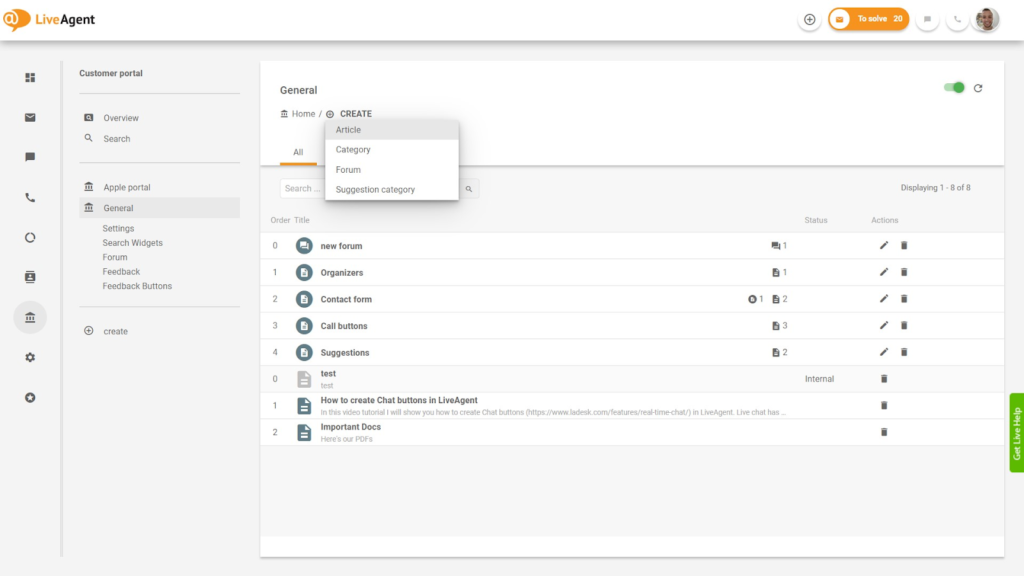Edit the Call buttons category
1024x576 pixels.
[x=884, y=326]
